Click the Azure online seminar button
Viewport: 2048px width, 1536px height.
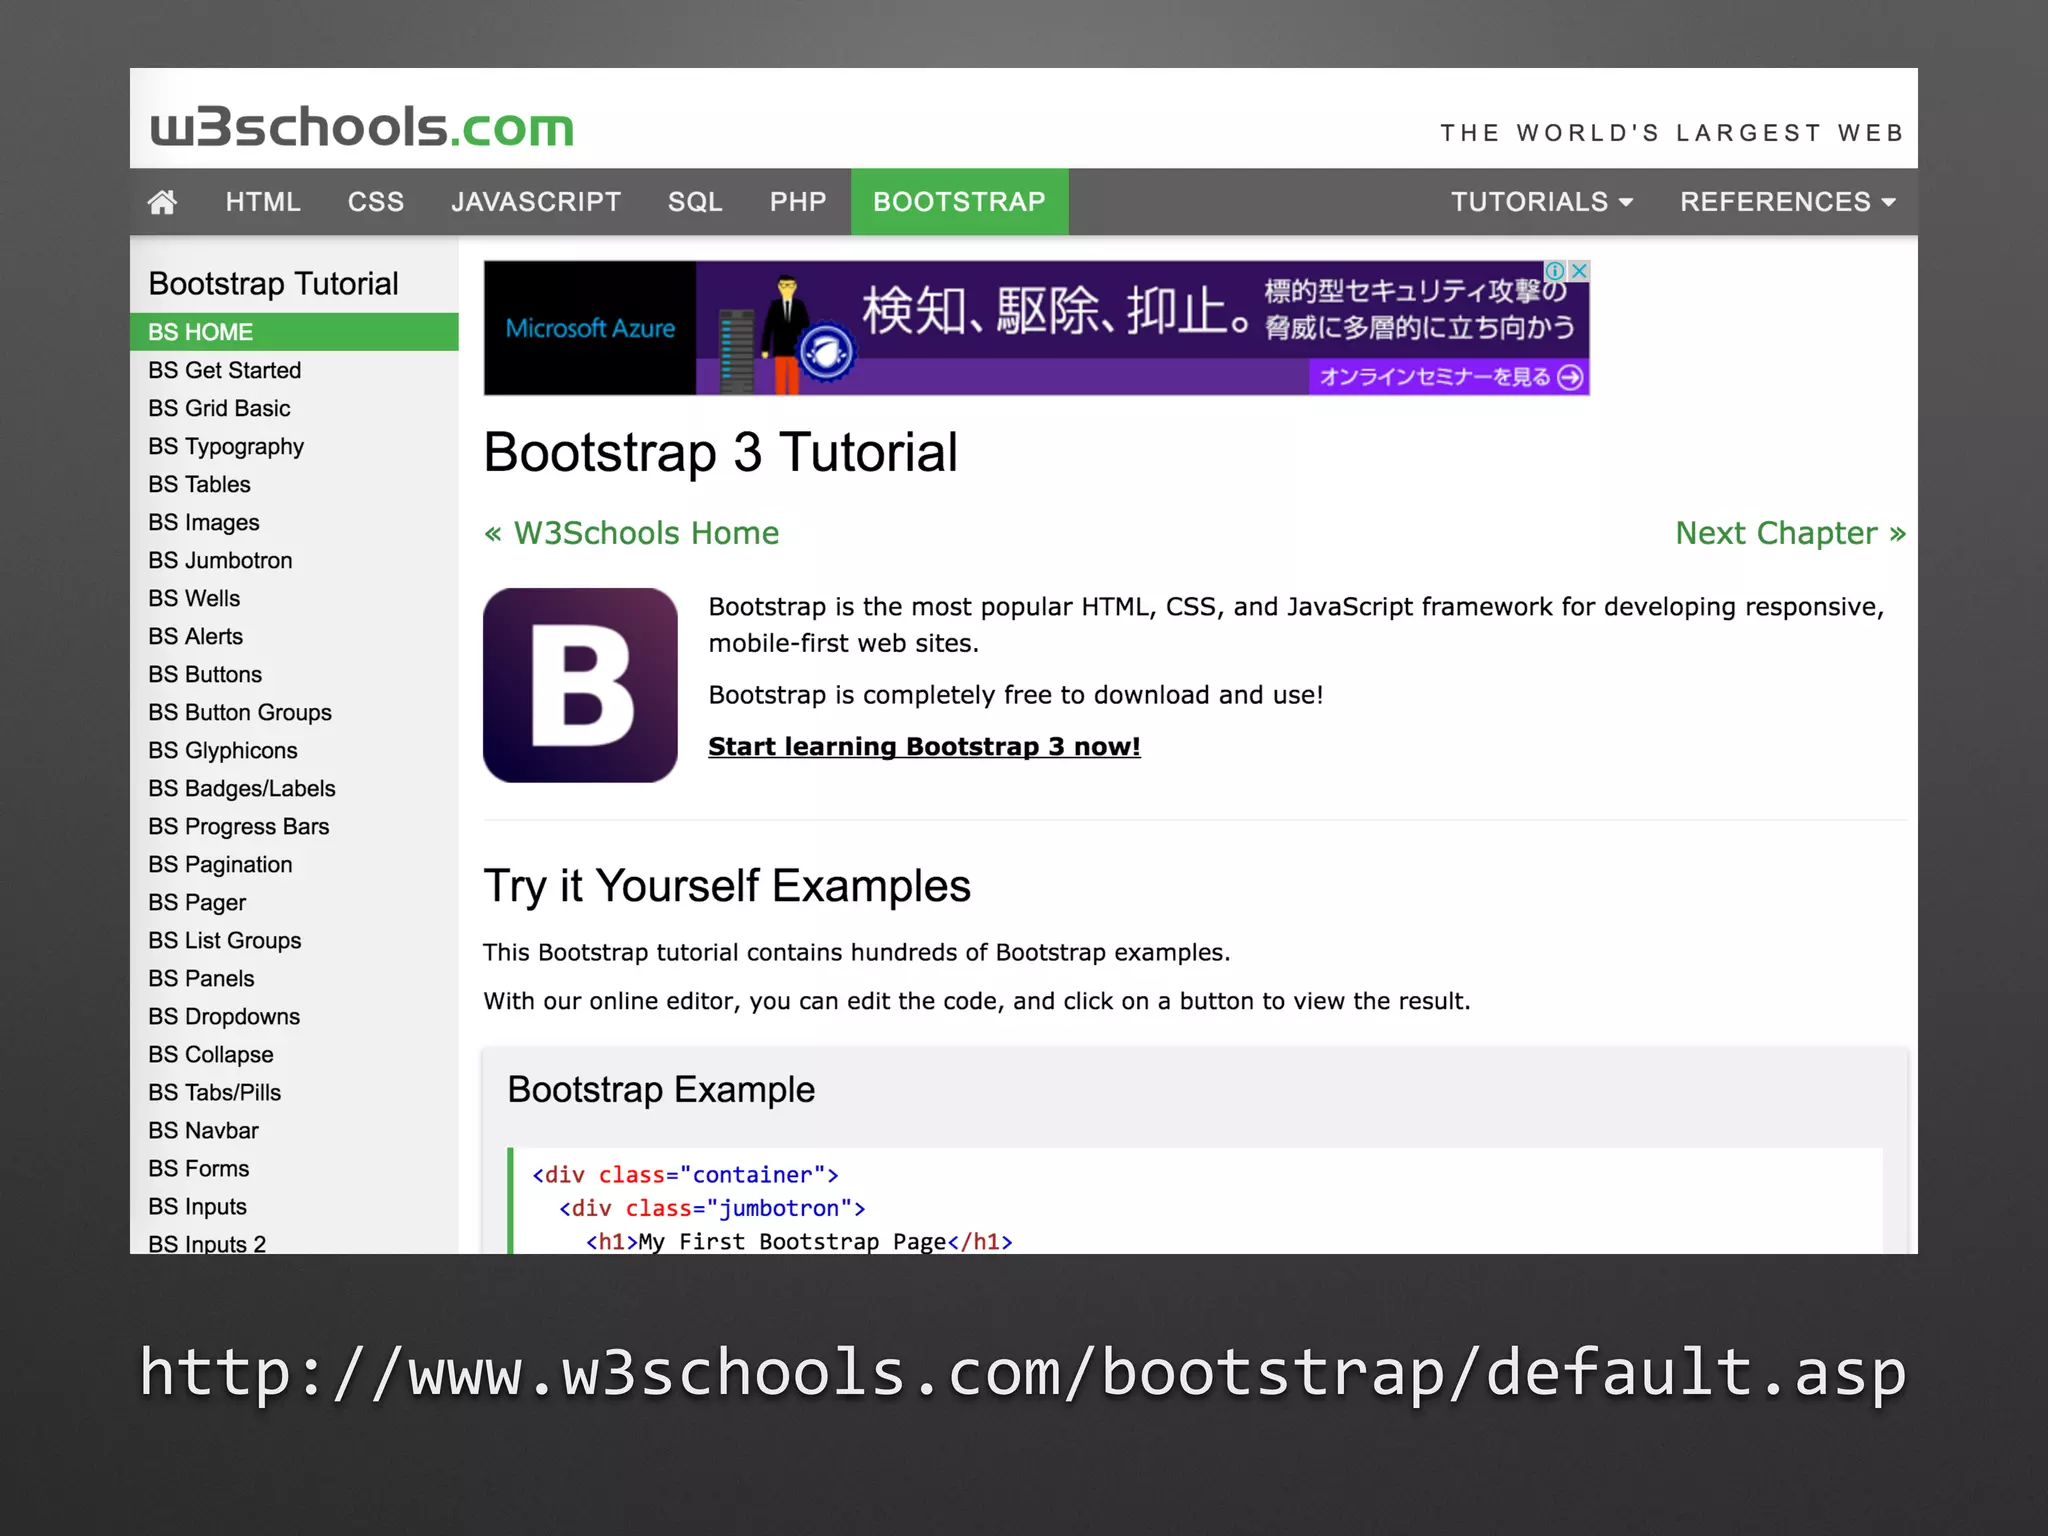point(1449,377)
